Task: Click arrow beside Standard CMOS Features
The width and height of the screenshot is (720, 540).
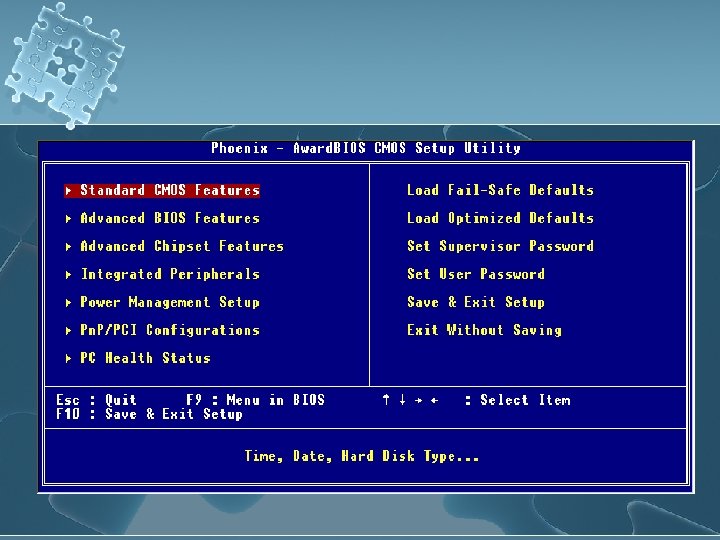Action: coord(68,190)
